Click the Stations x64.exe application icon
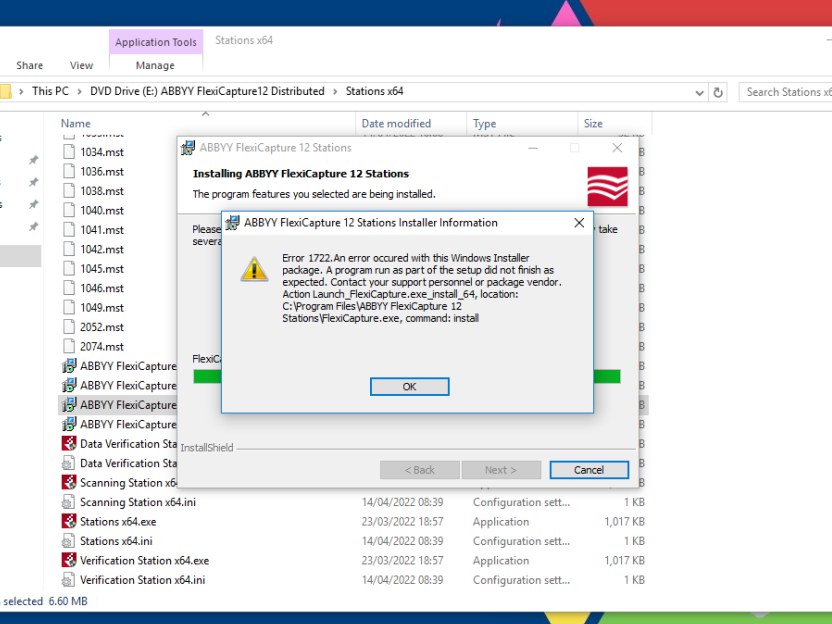832x624 pixels. [x=69, y=522]
